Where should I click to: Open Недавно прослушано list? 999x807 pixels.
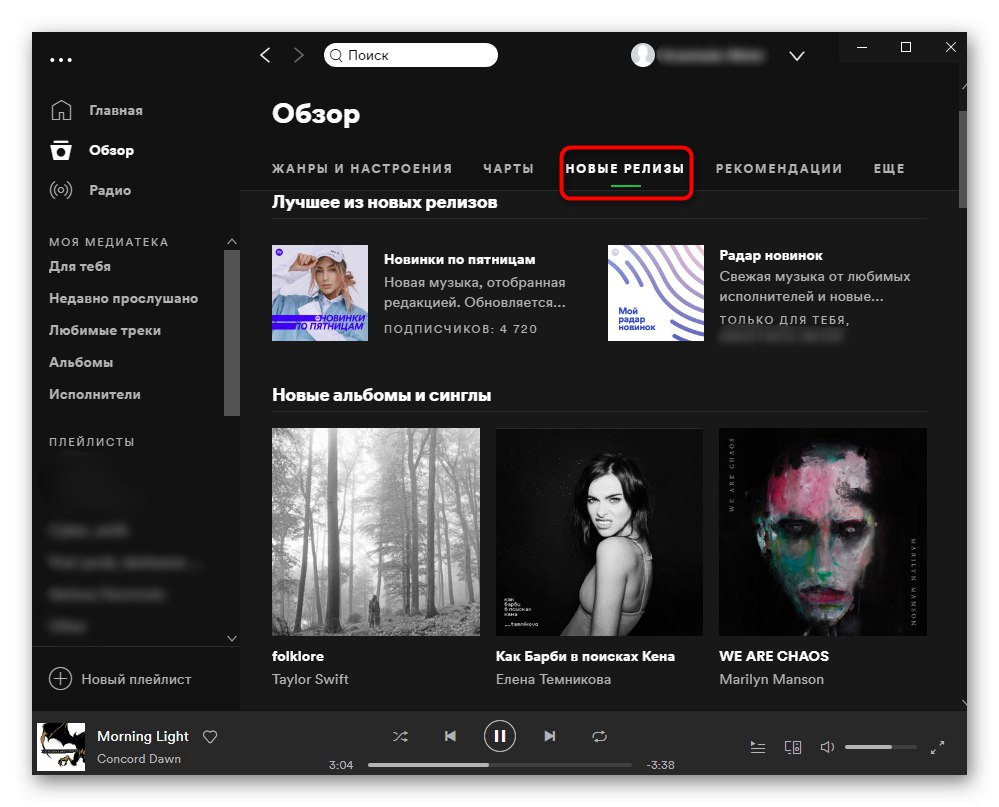pos(124,298)
